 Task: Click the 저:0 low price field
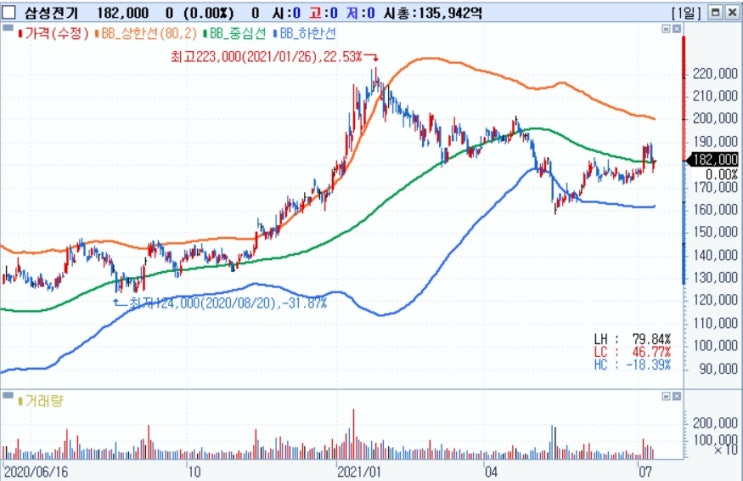(361, 13)
